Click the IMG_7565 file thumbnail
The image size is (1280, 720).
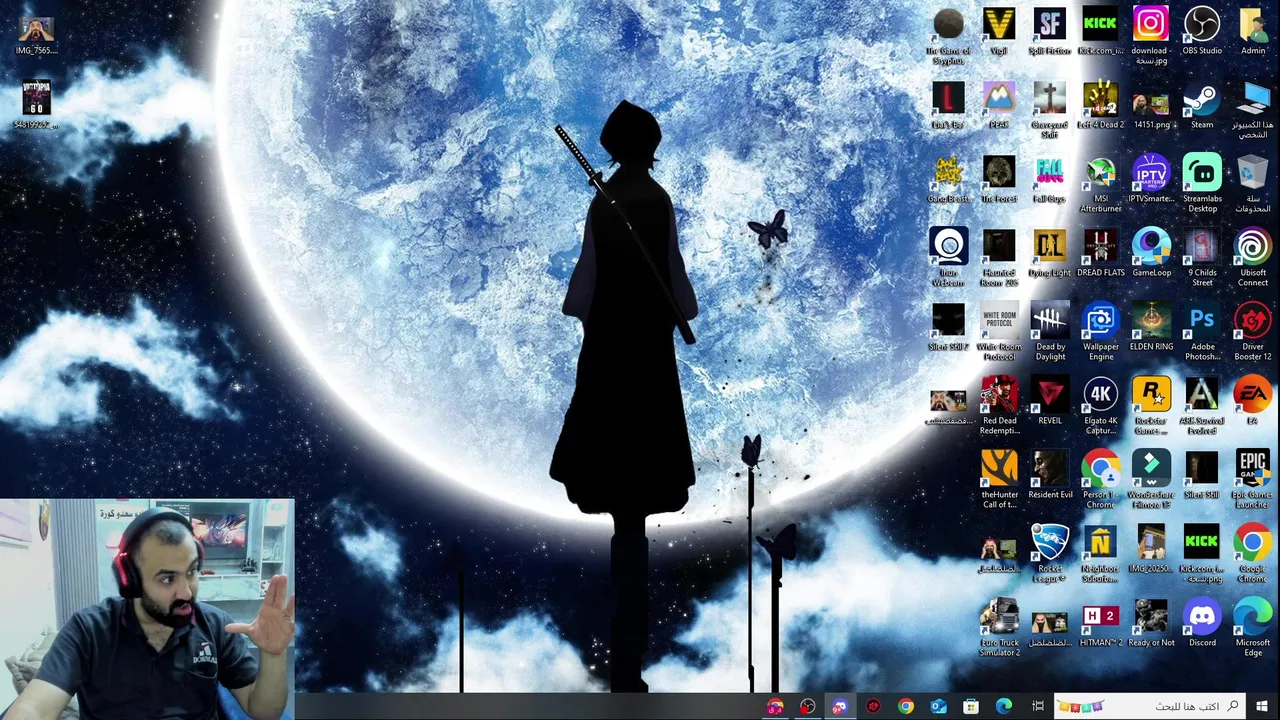click(36, 35)
